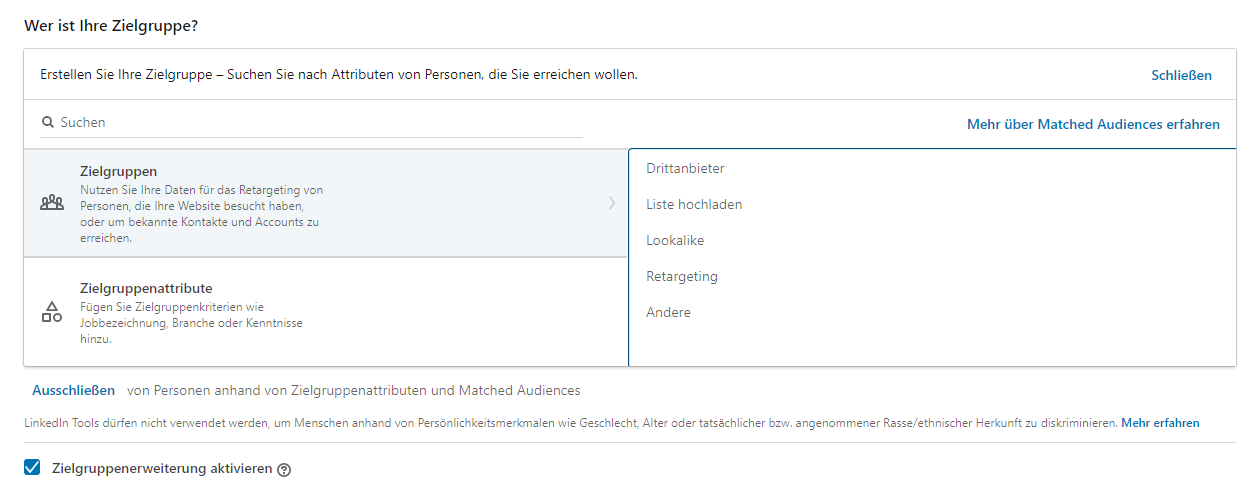Pick the Lookalike audience option
1254x501 pixels.
675,240
